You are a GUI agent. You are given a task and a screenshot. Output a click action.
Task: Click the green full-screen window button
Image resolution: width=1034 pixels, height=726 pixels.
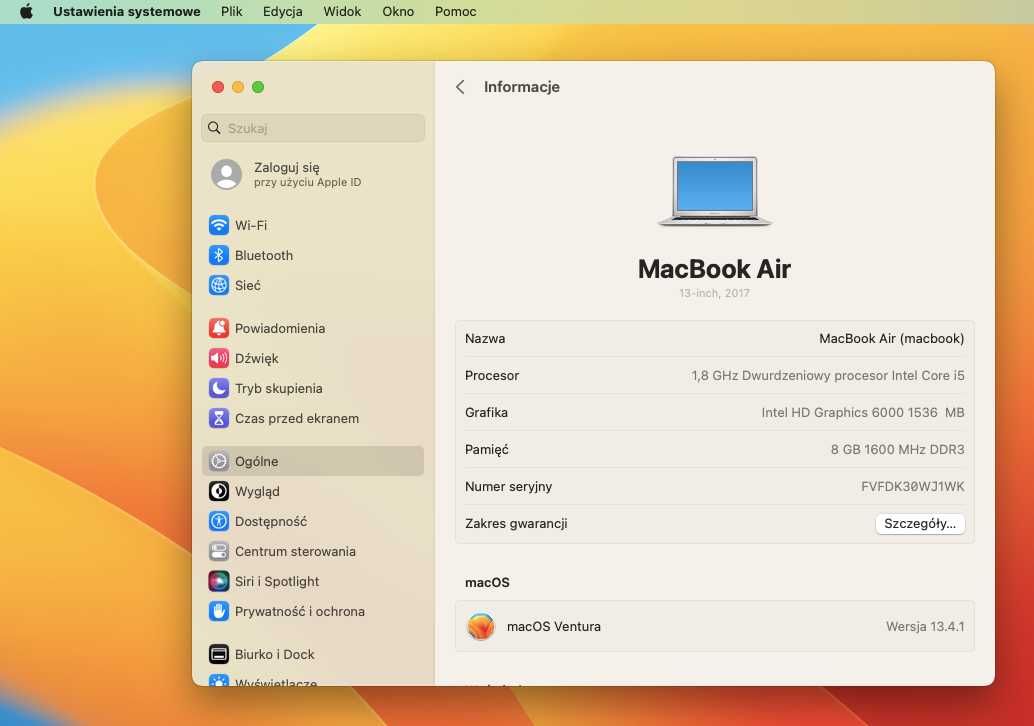(258, 87)
